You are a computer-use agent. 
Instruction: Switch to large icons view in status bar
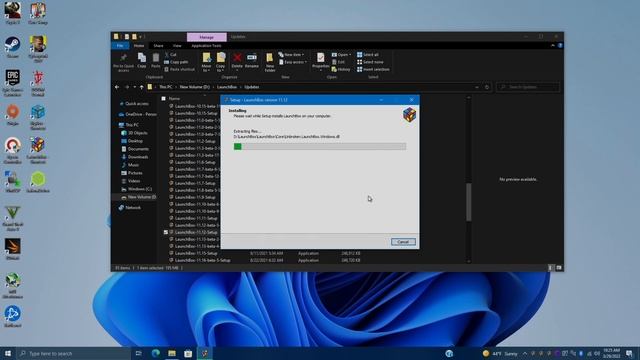[559, 268]
